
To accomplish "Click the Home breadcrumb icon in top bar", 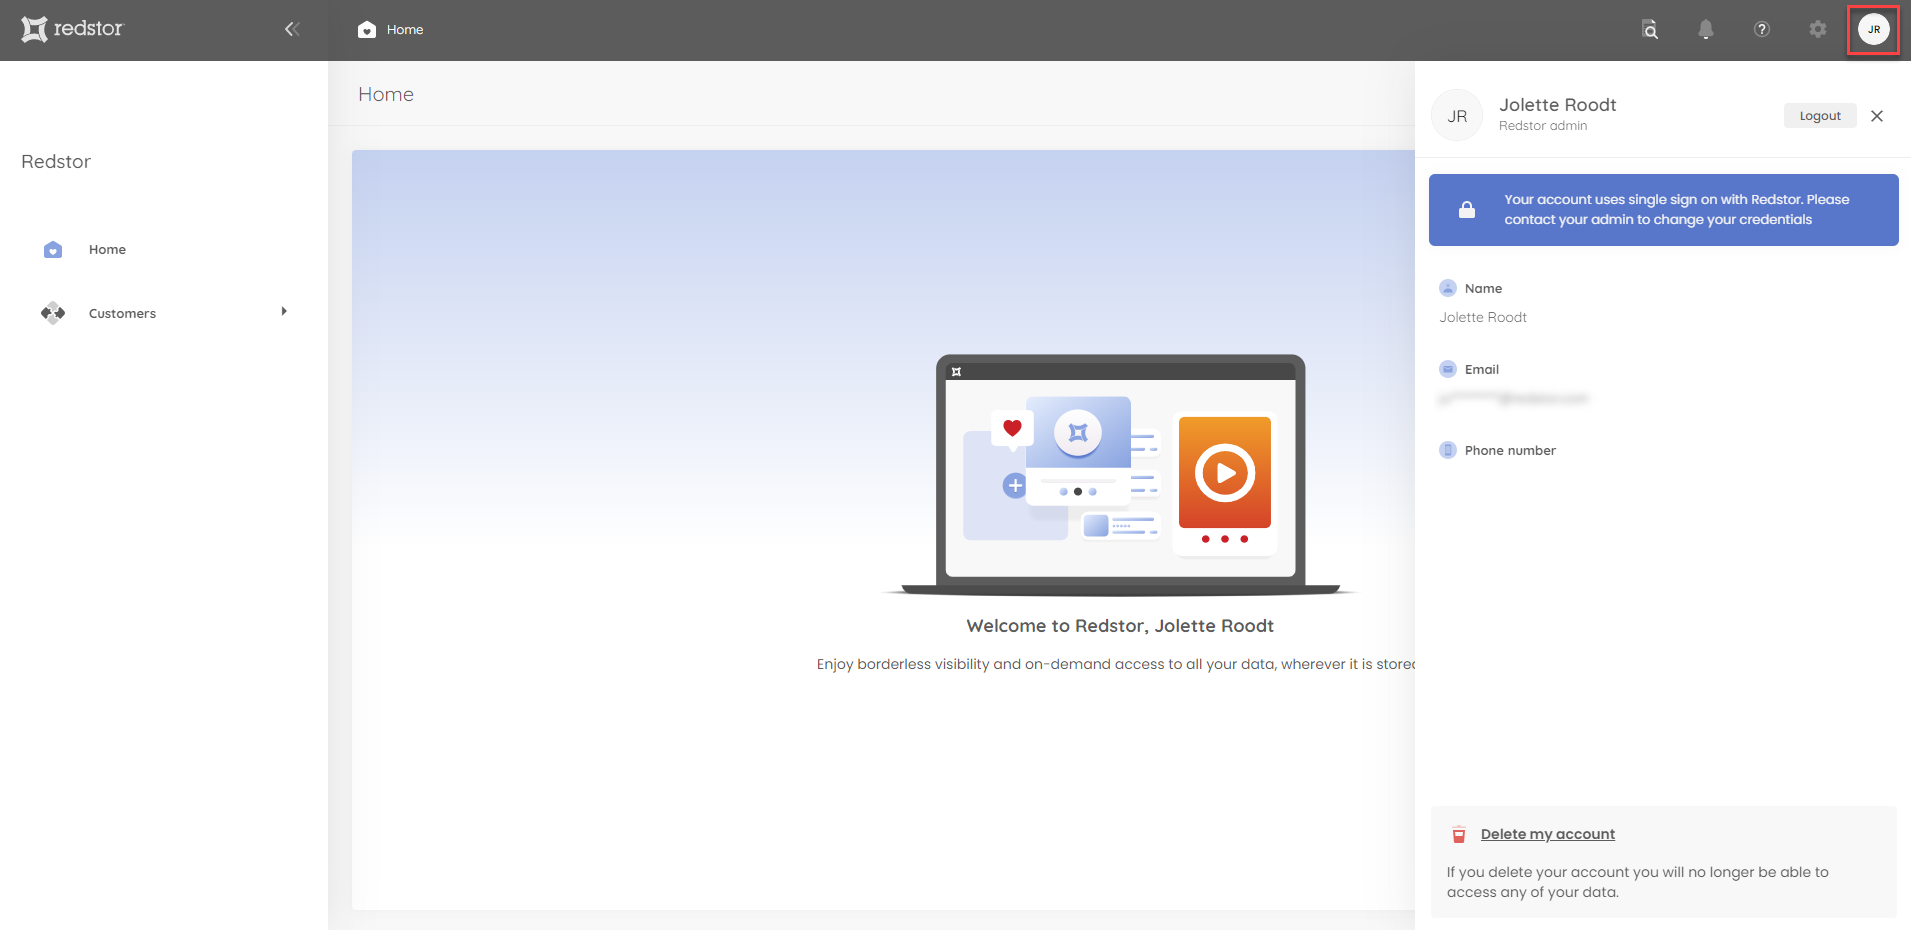I will 367,30.
